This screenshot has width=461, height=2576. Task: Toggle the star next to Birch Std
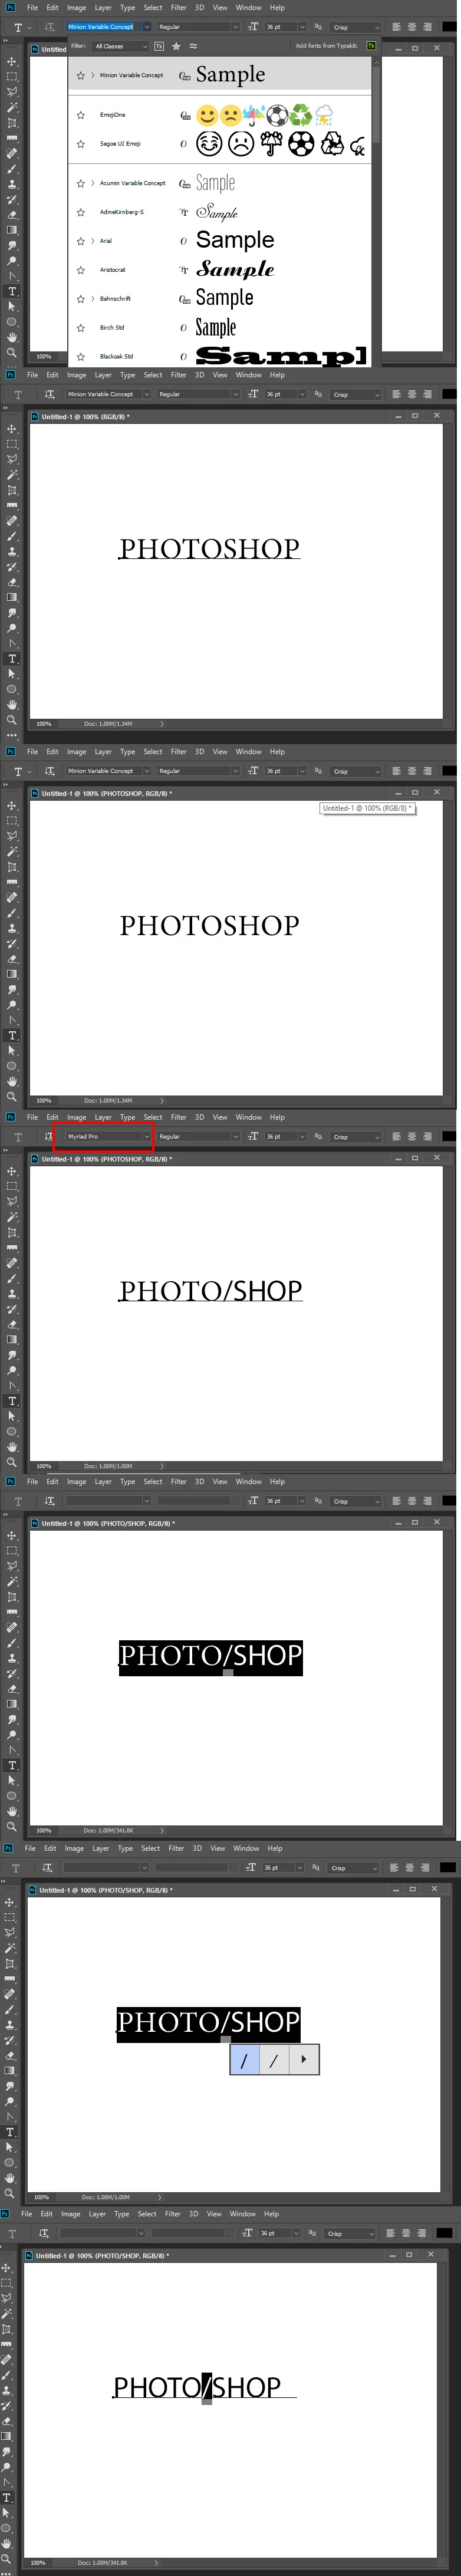click(81, 328)
